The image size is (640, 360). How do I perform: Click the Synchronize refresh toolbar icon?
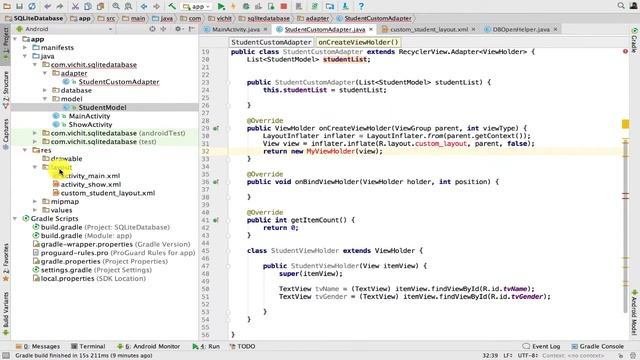click(32, 6)
